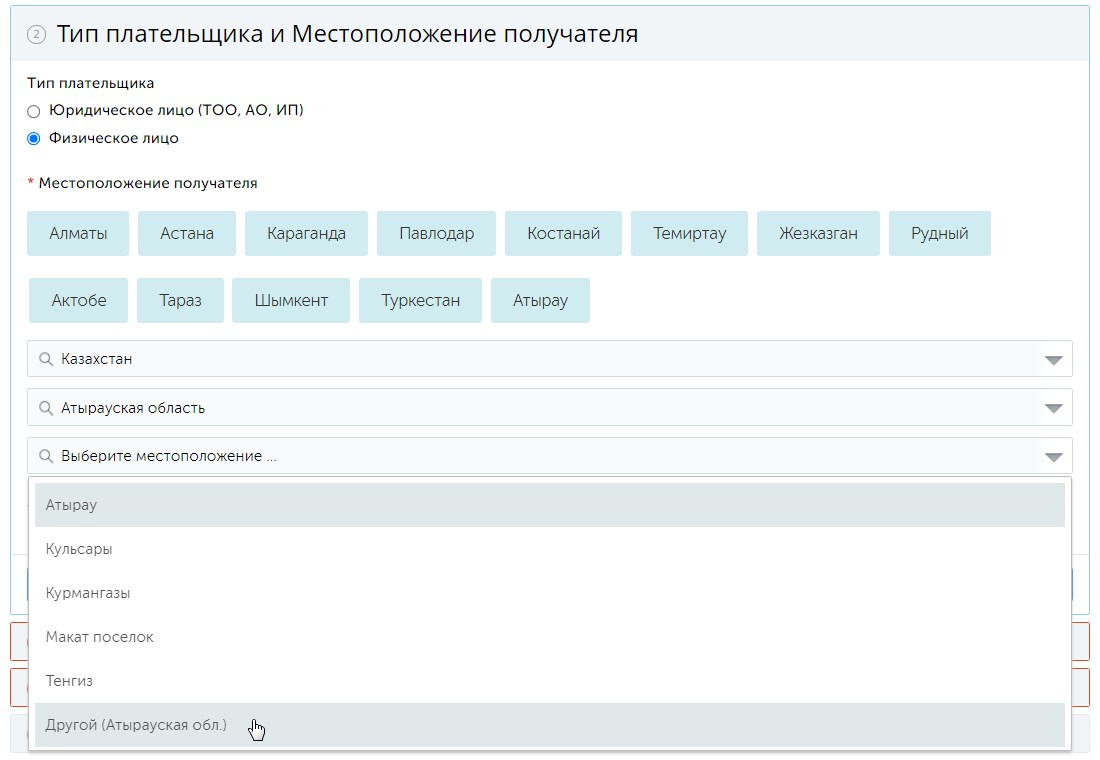1100x760 pixels.
Task: Select the Физическое лицо radio button
Action: (34, 139)
